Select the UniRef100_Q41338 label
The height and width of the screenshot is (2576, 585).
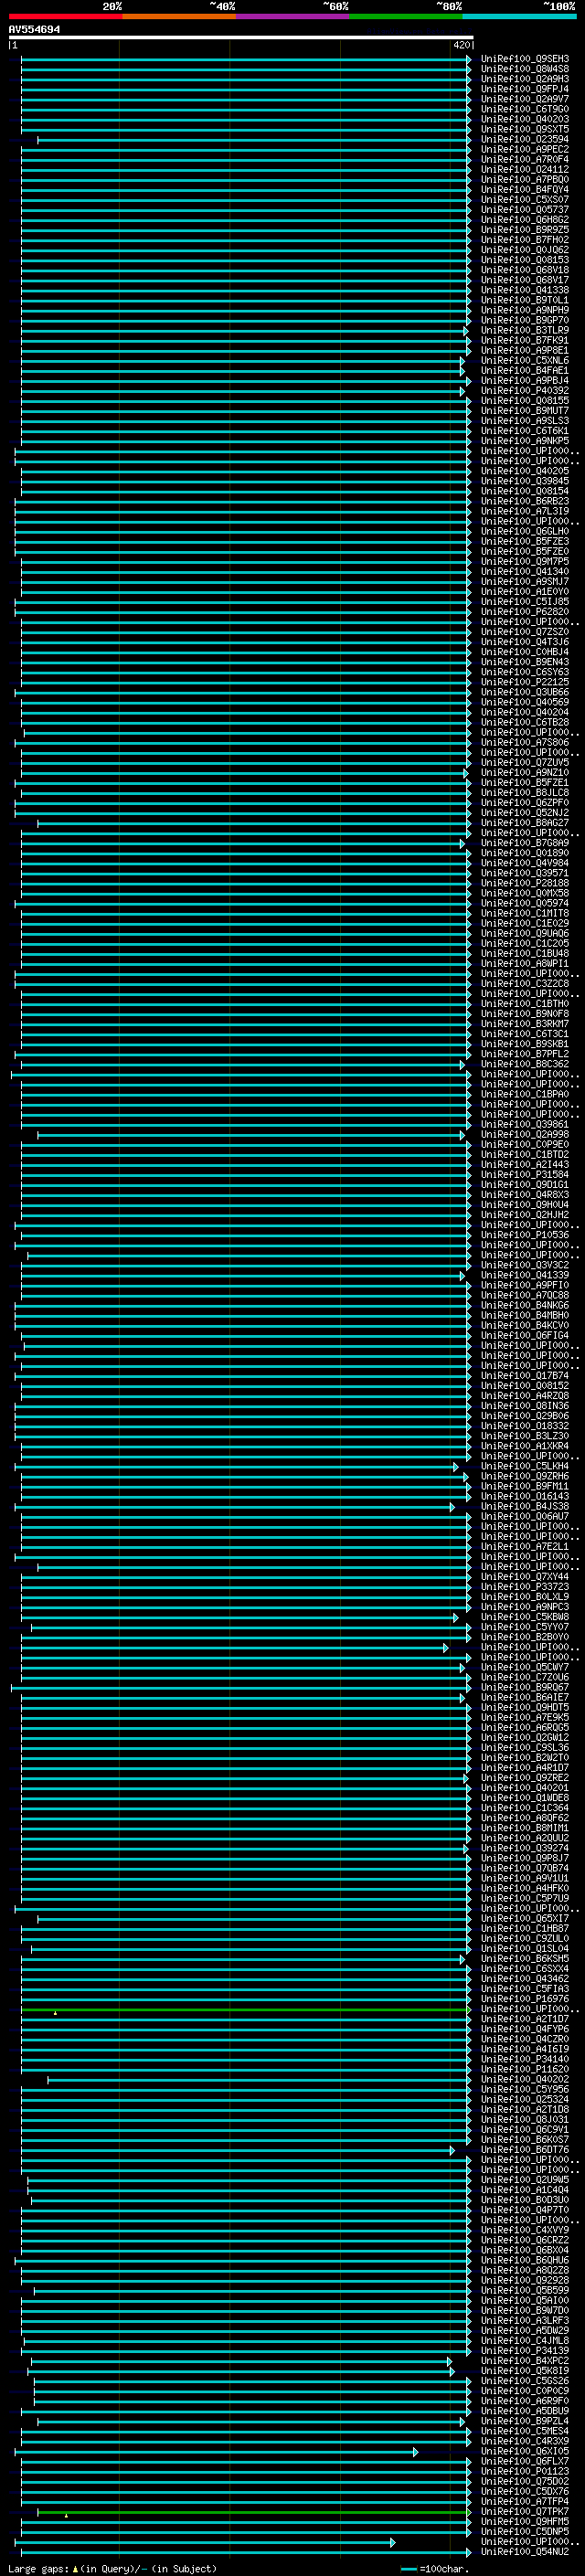525,290
